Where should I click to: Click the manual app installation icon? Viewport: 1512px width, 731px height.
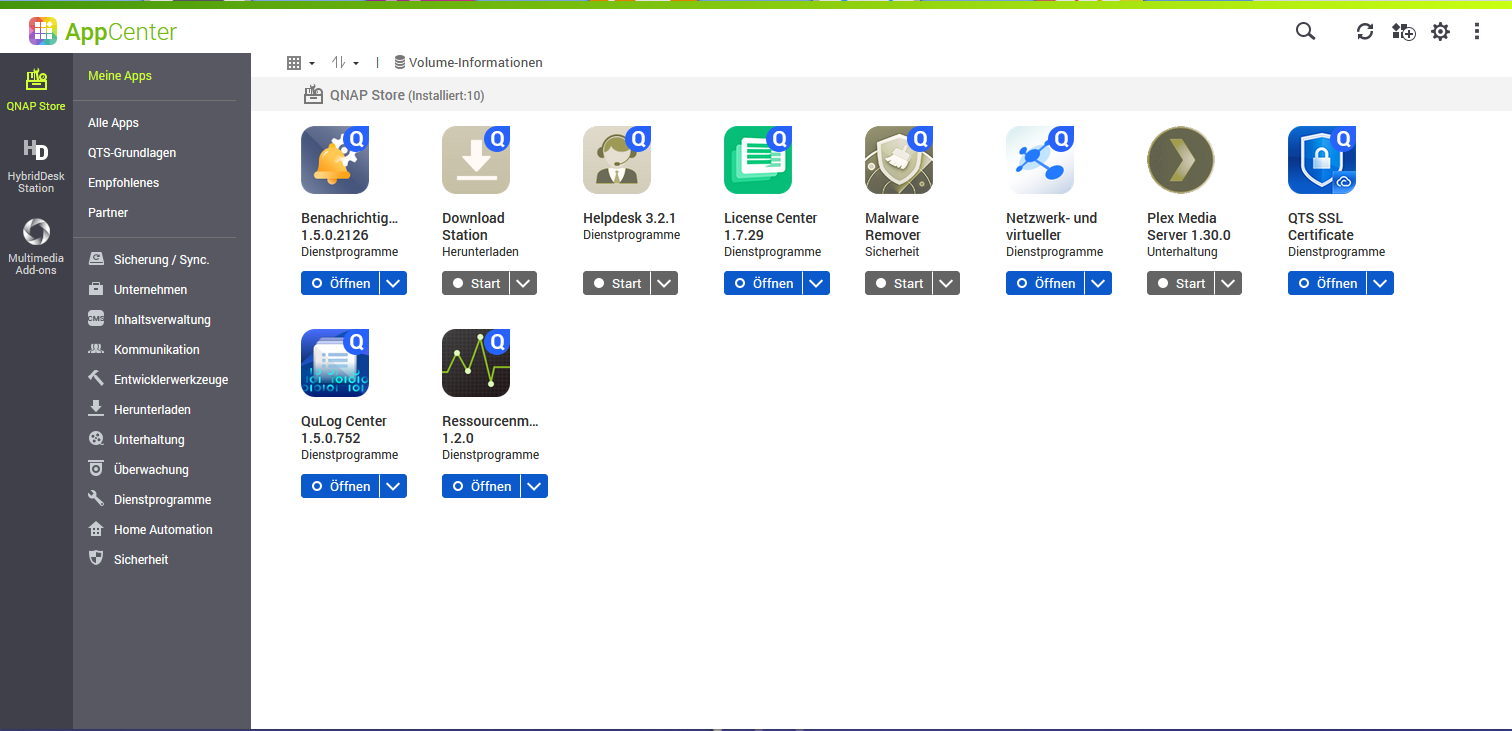[1403, 31]
